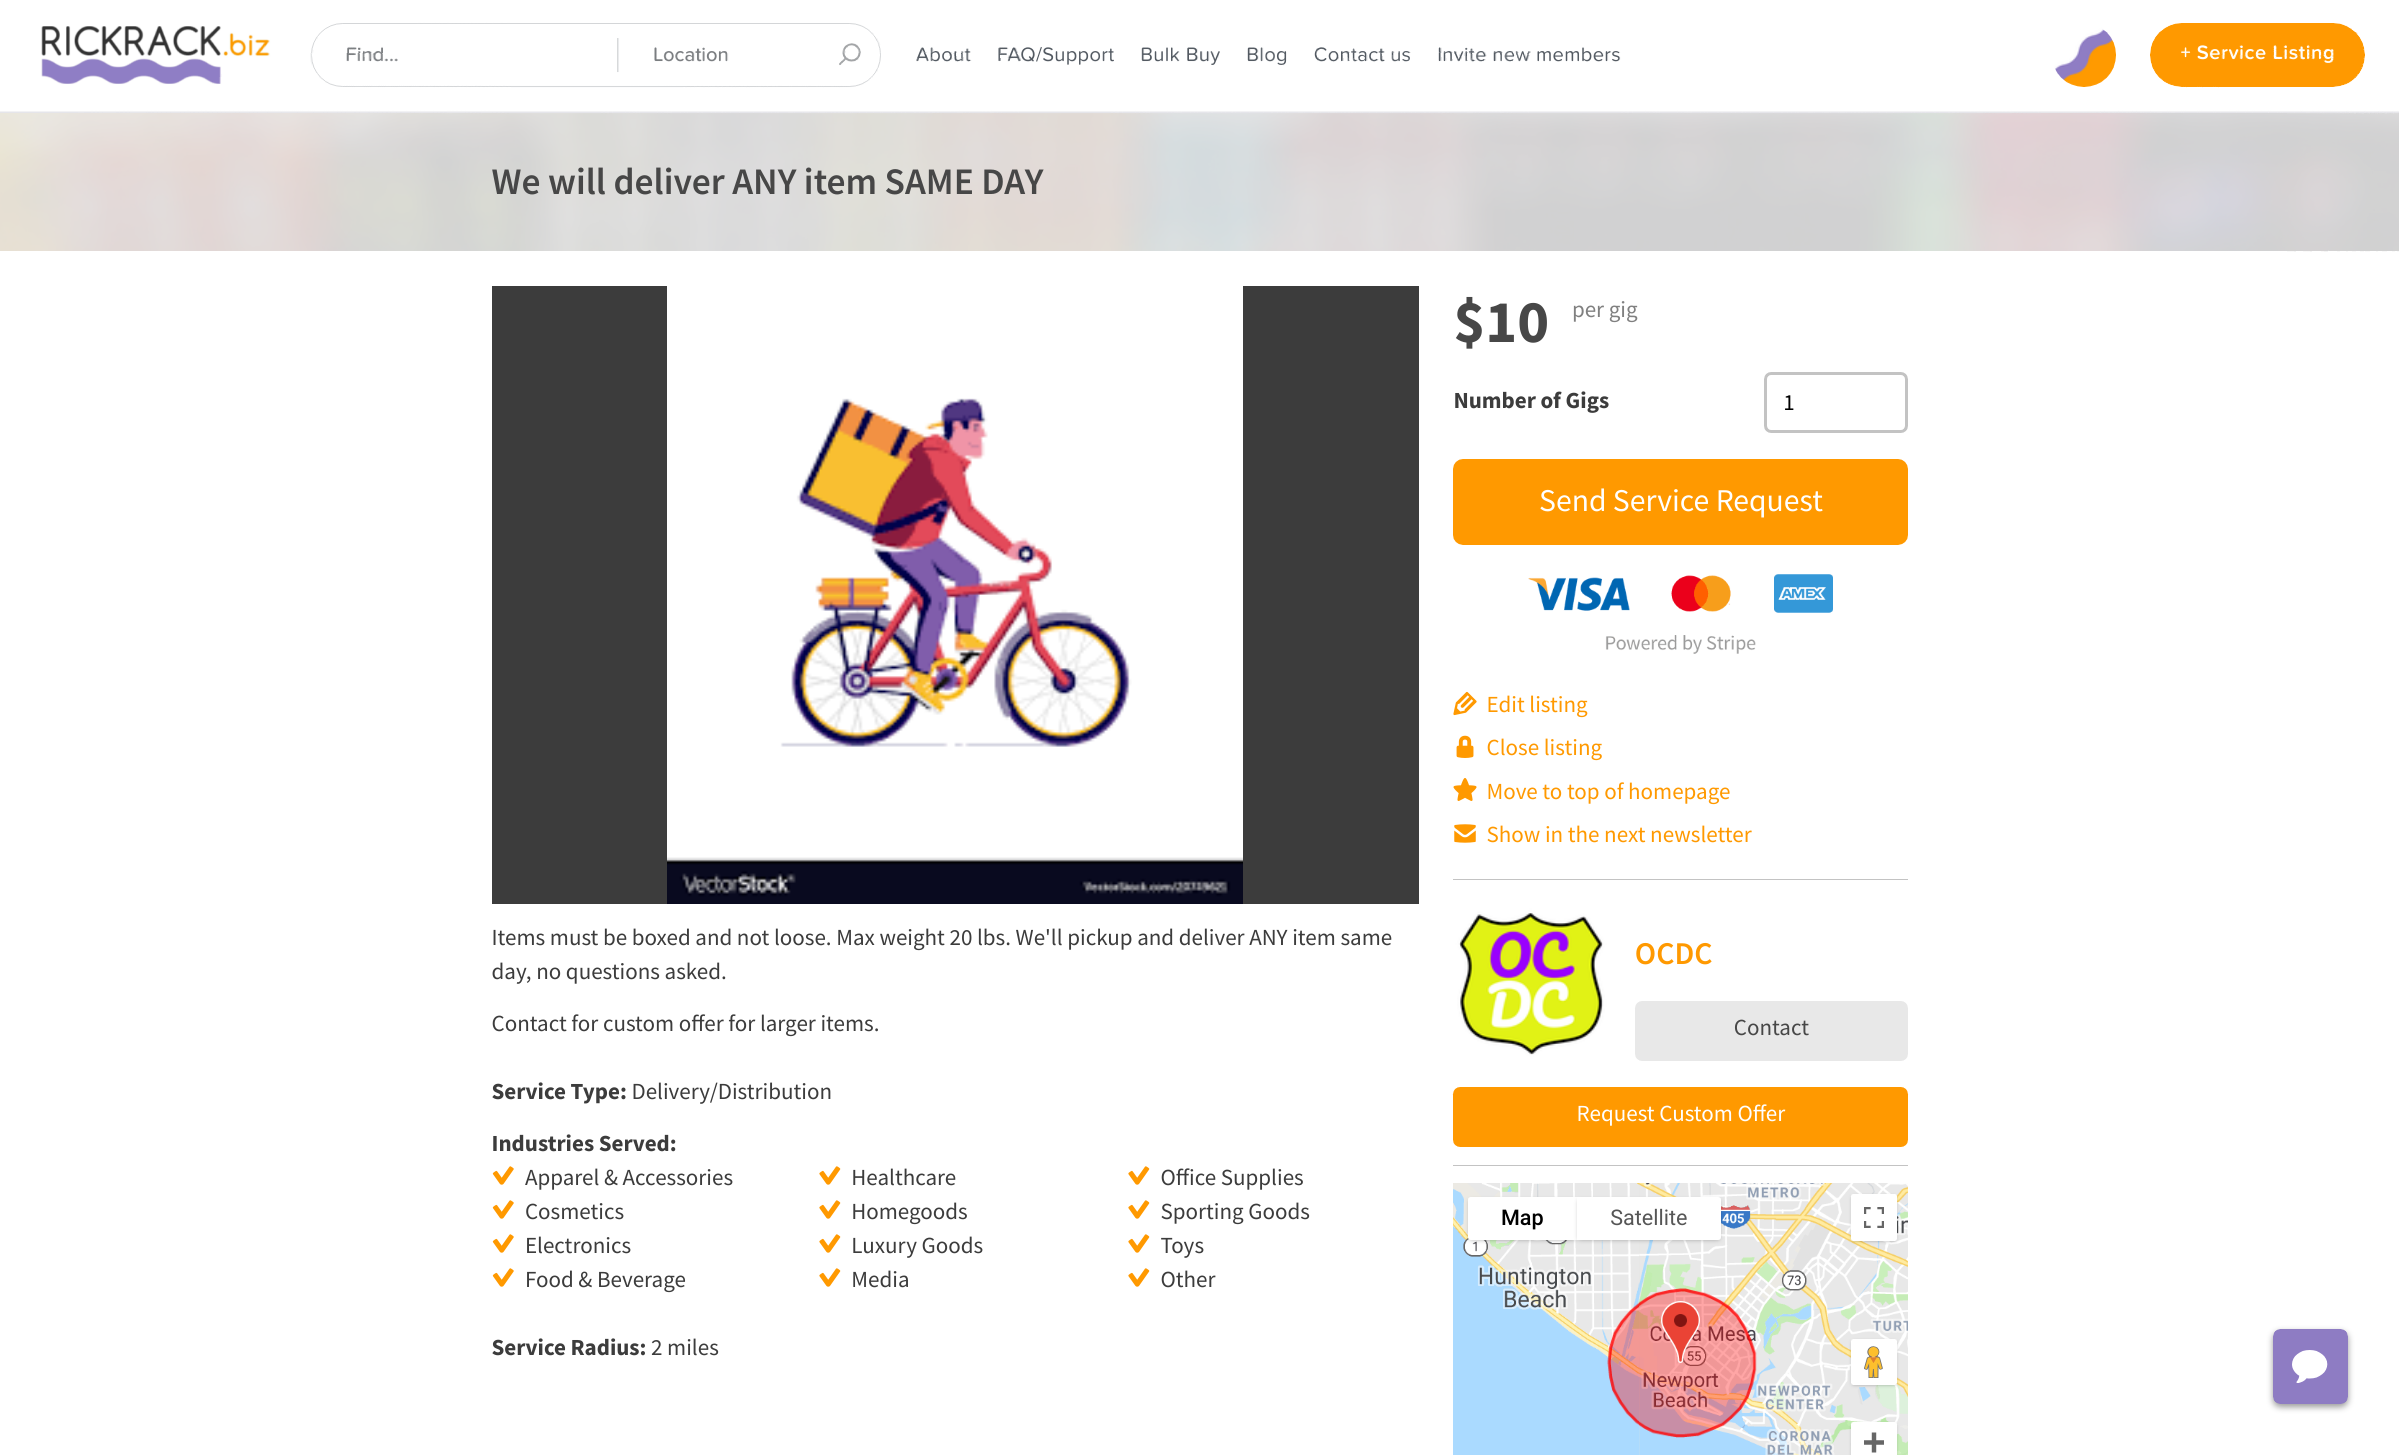Focus the Number of Gigs field

(1835, 402)
